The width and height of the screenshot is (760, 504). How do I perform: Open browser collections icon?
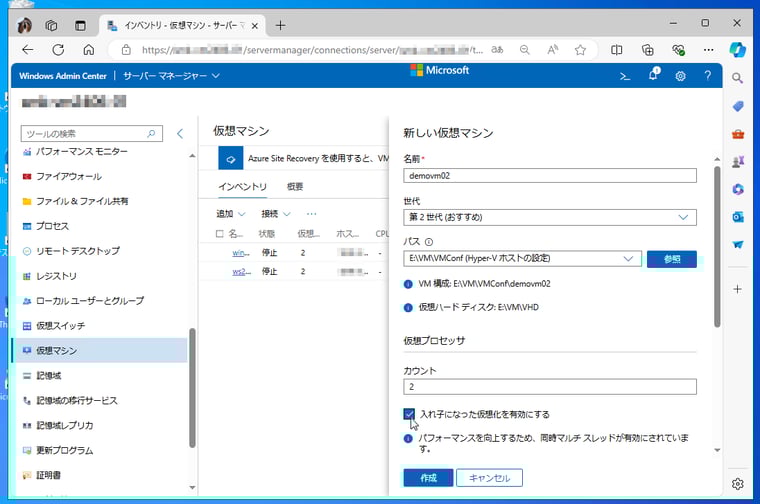[648, 49]
